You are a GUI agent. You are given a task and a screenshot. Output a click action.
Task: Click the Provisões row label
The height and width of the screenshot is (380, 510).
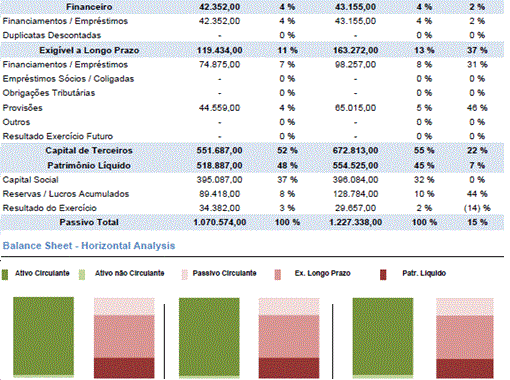(x=22, y=108)
